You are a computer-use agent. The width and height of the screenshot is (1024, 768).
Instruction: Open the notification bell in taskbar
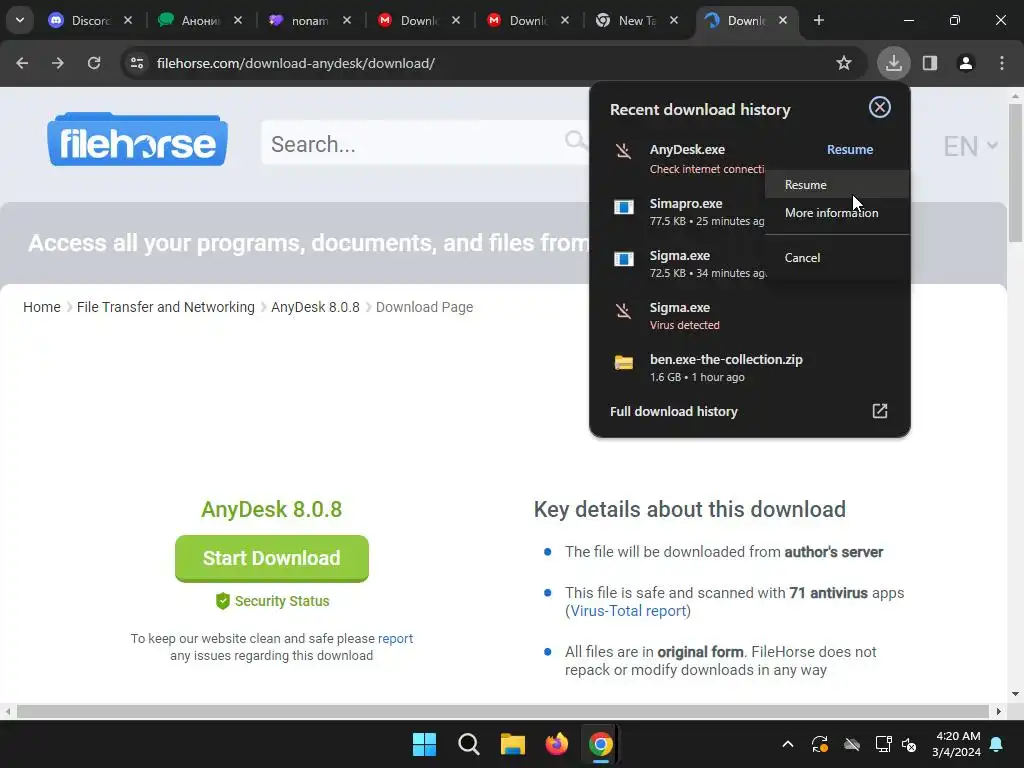coord(997,744)
